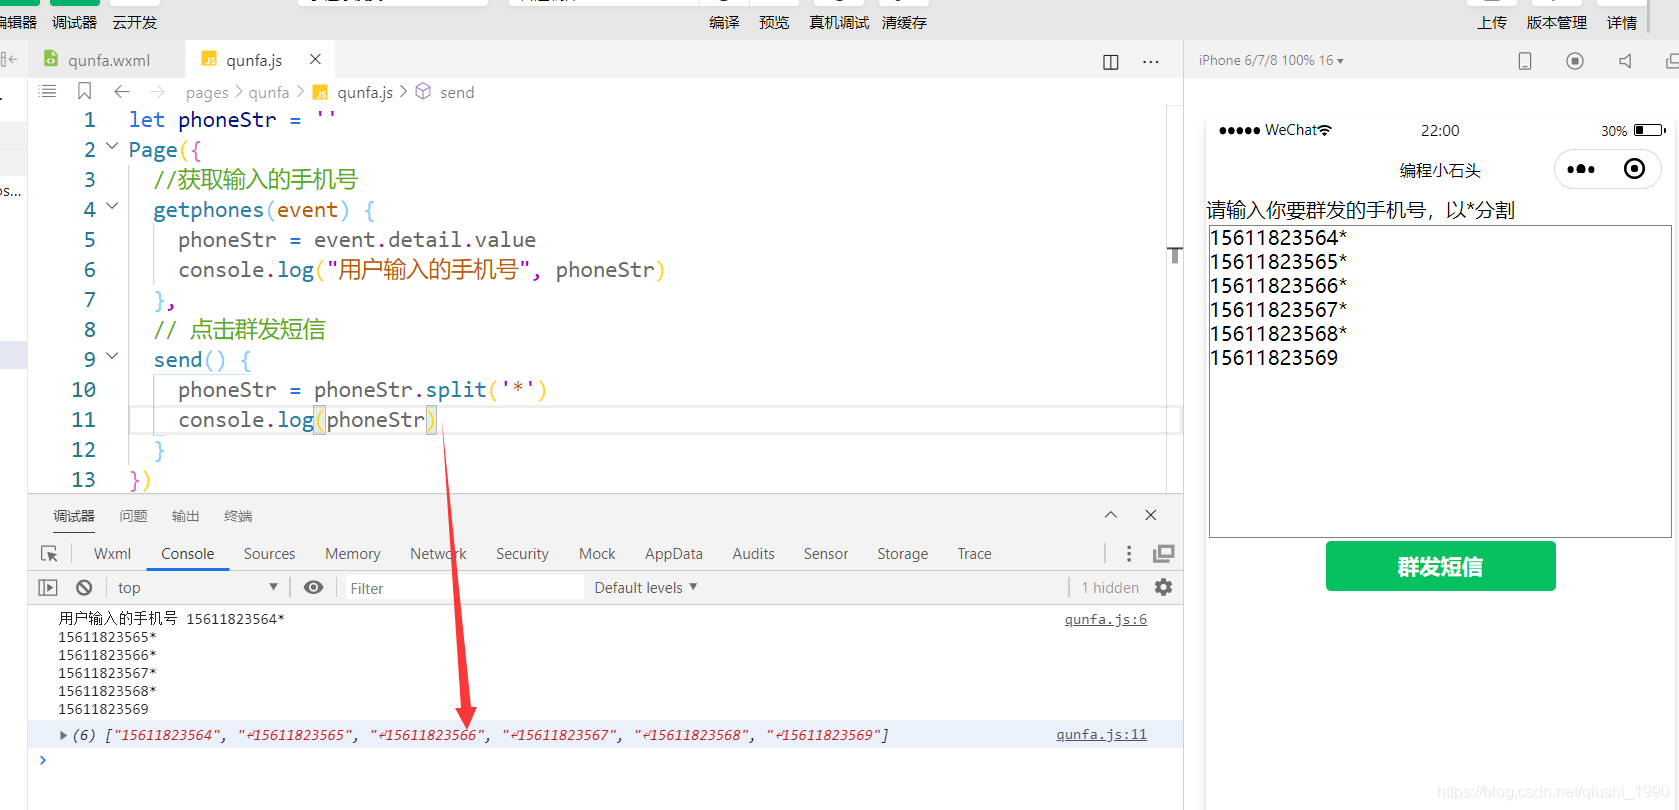Open the qunfa.js:11 source link
Screen dimensions: 1679x810
pyautogui.click(x=1101, y=734)
